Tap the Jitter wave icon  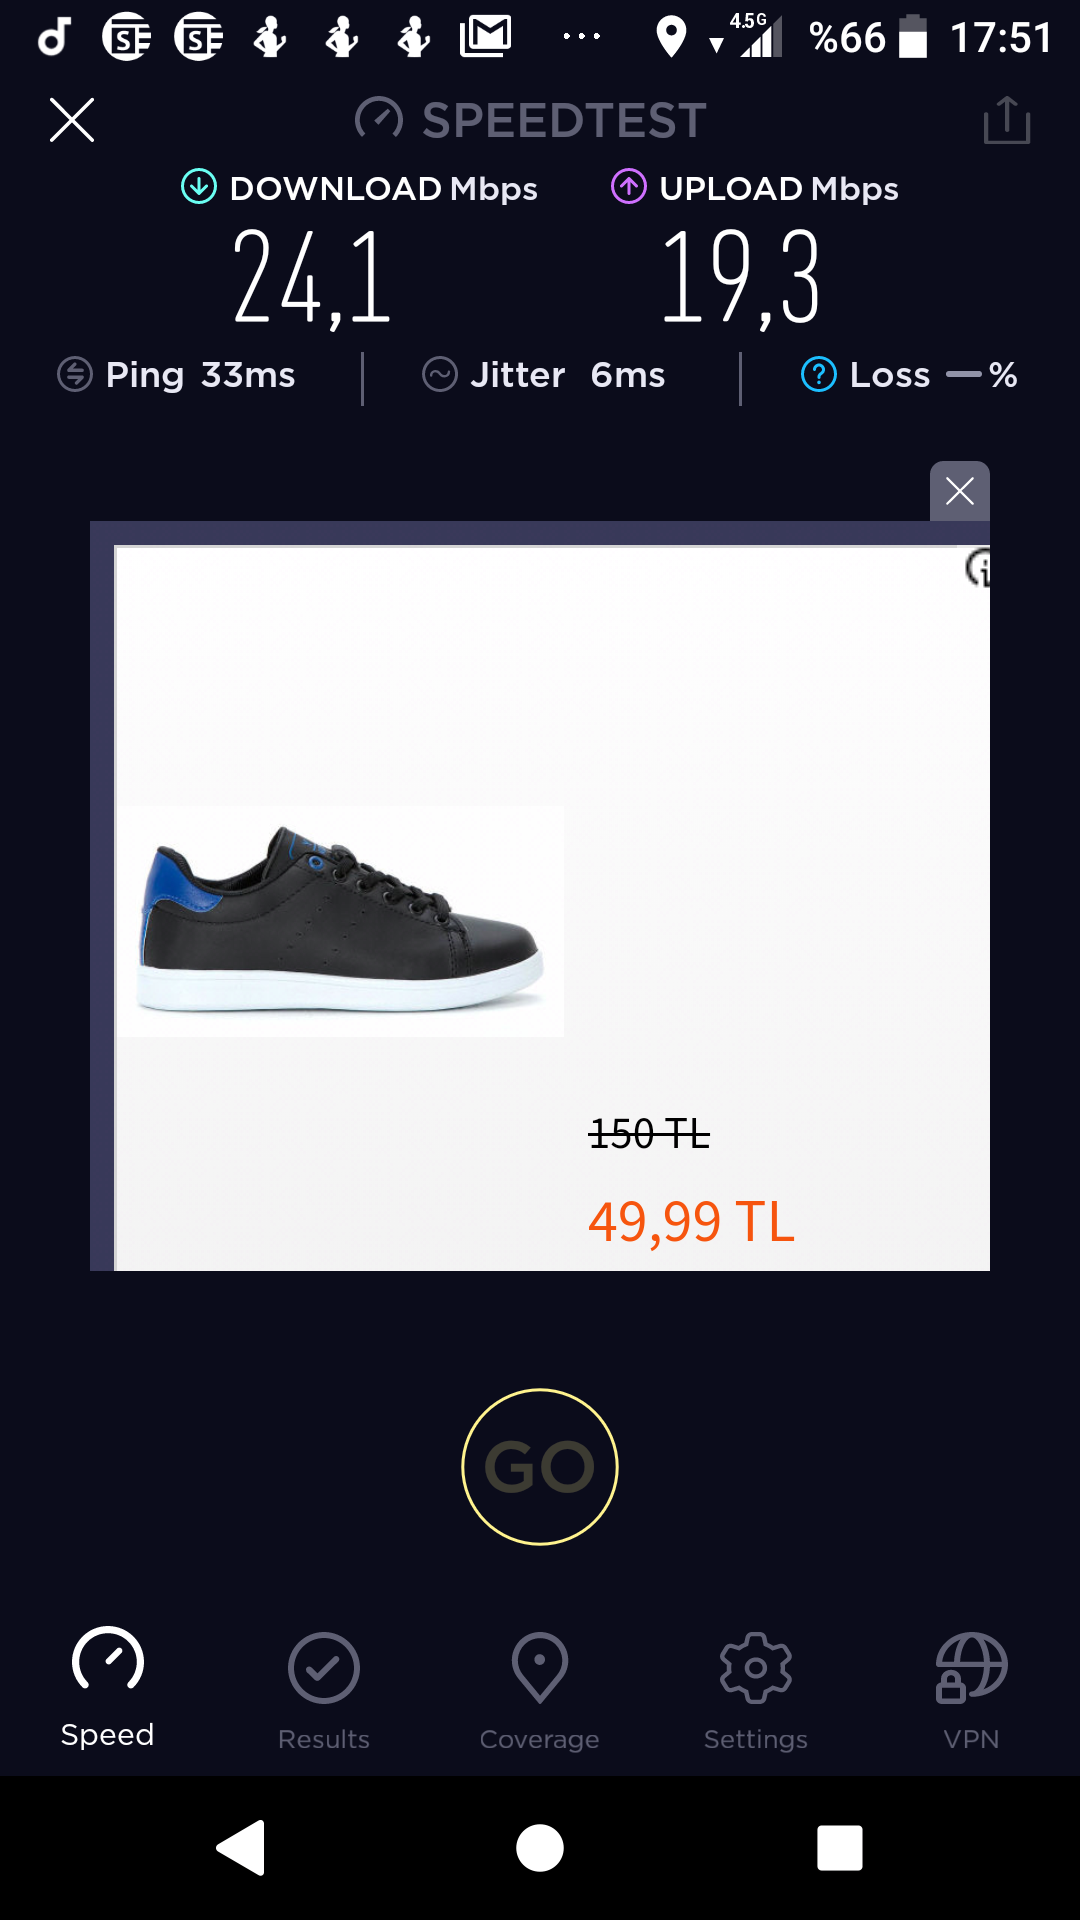[440, 375]
